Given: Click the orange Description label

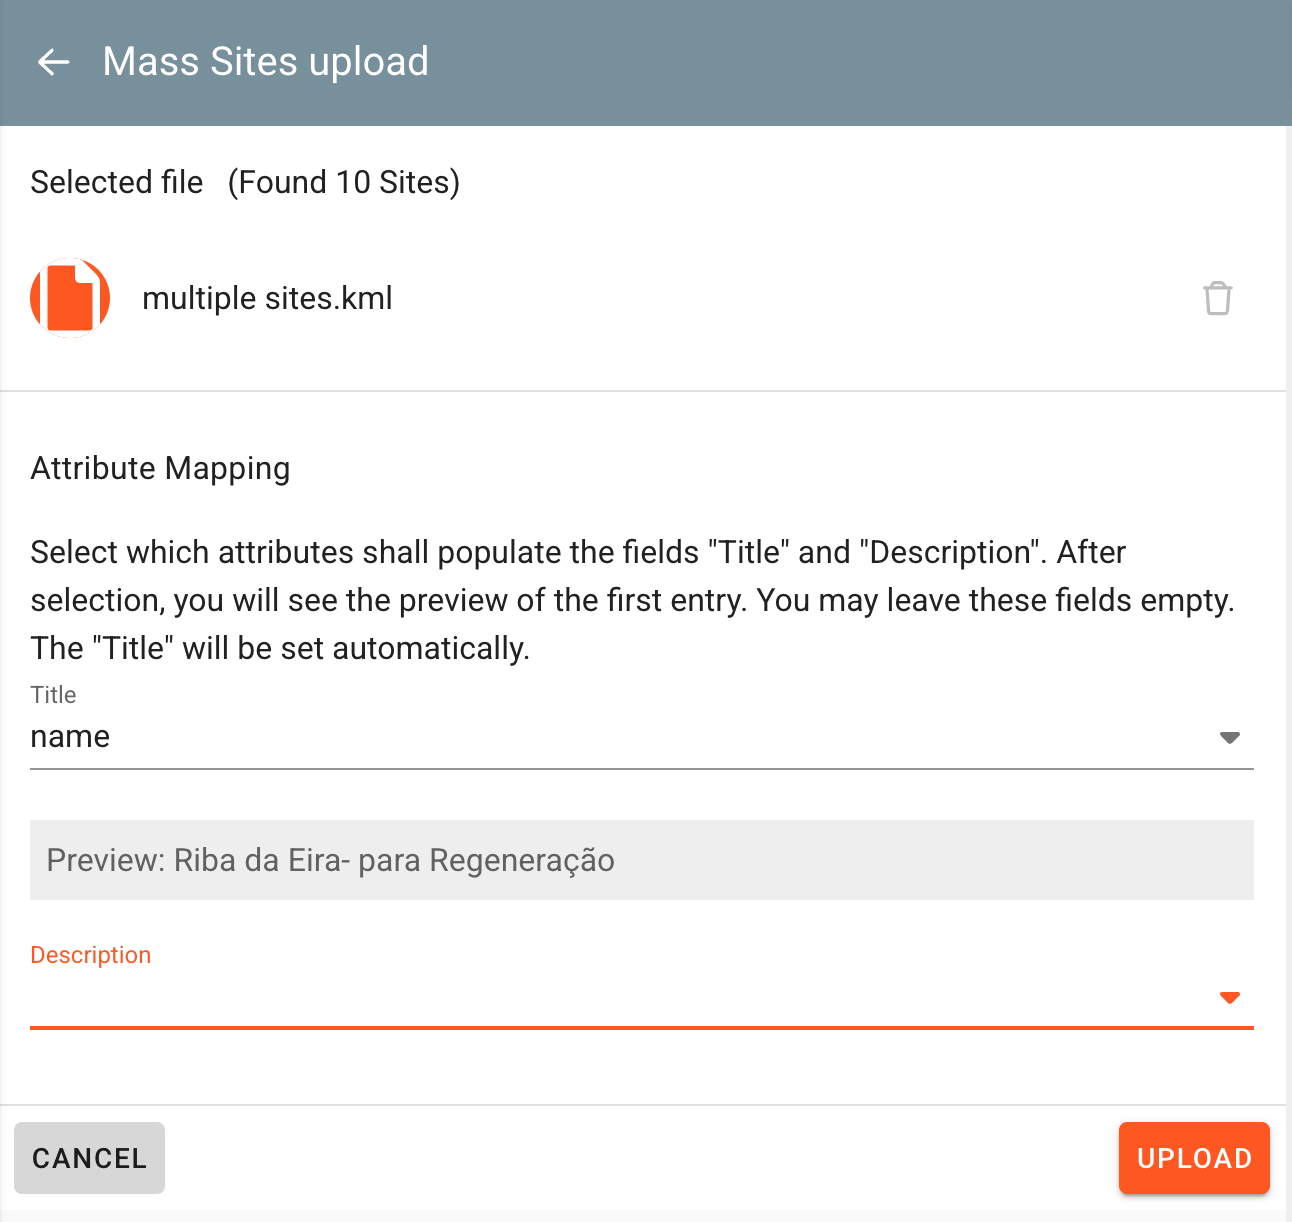Looking at the screenshot, I should click(x=91, y=955).
